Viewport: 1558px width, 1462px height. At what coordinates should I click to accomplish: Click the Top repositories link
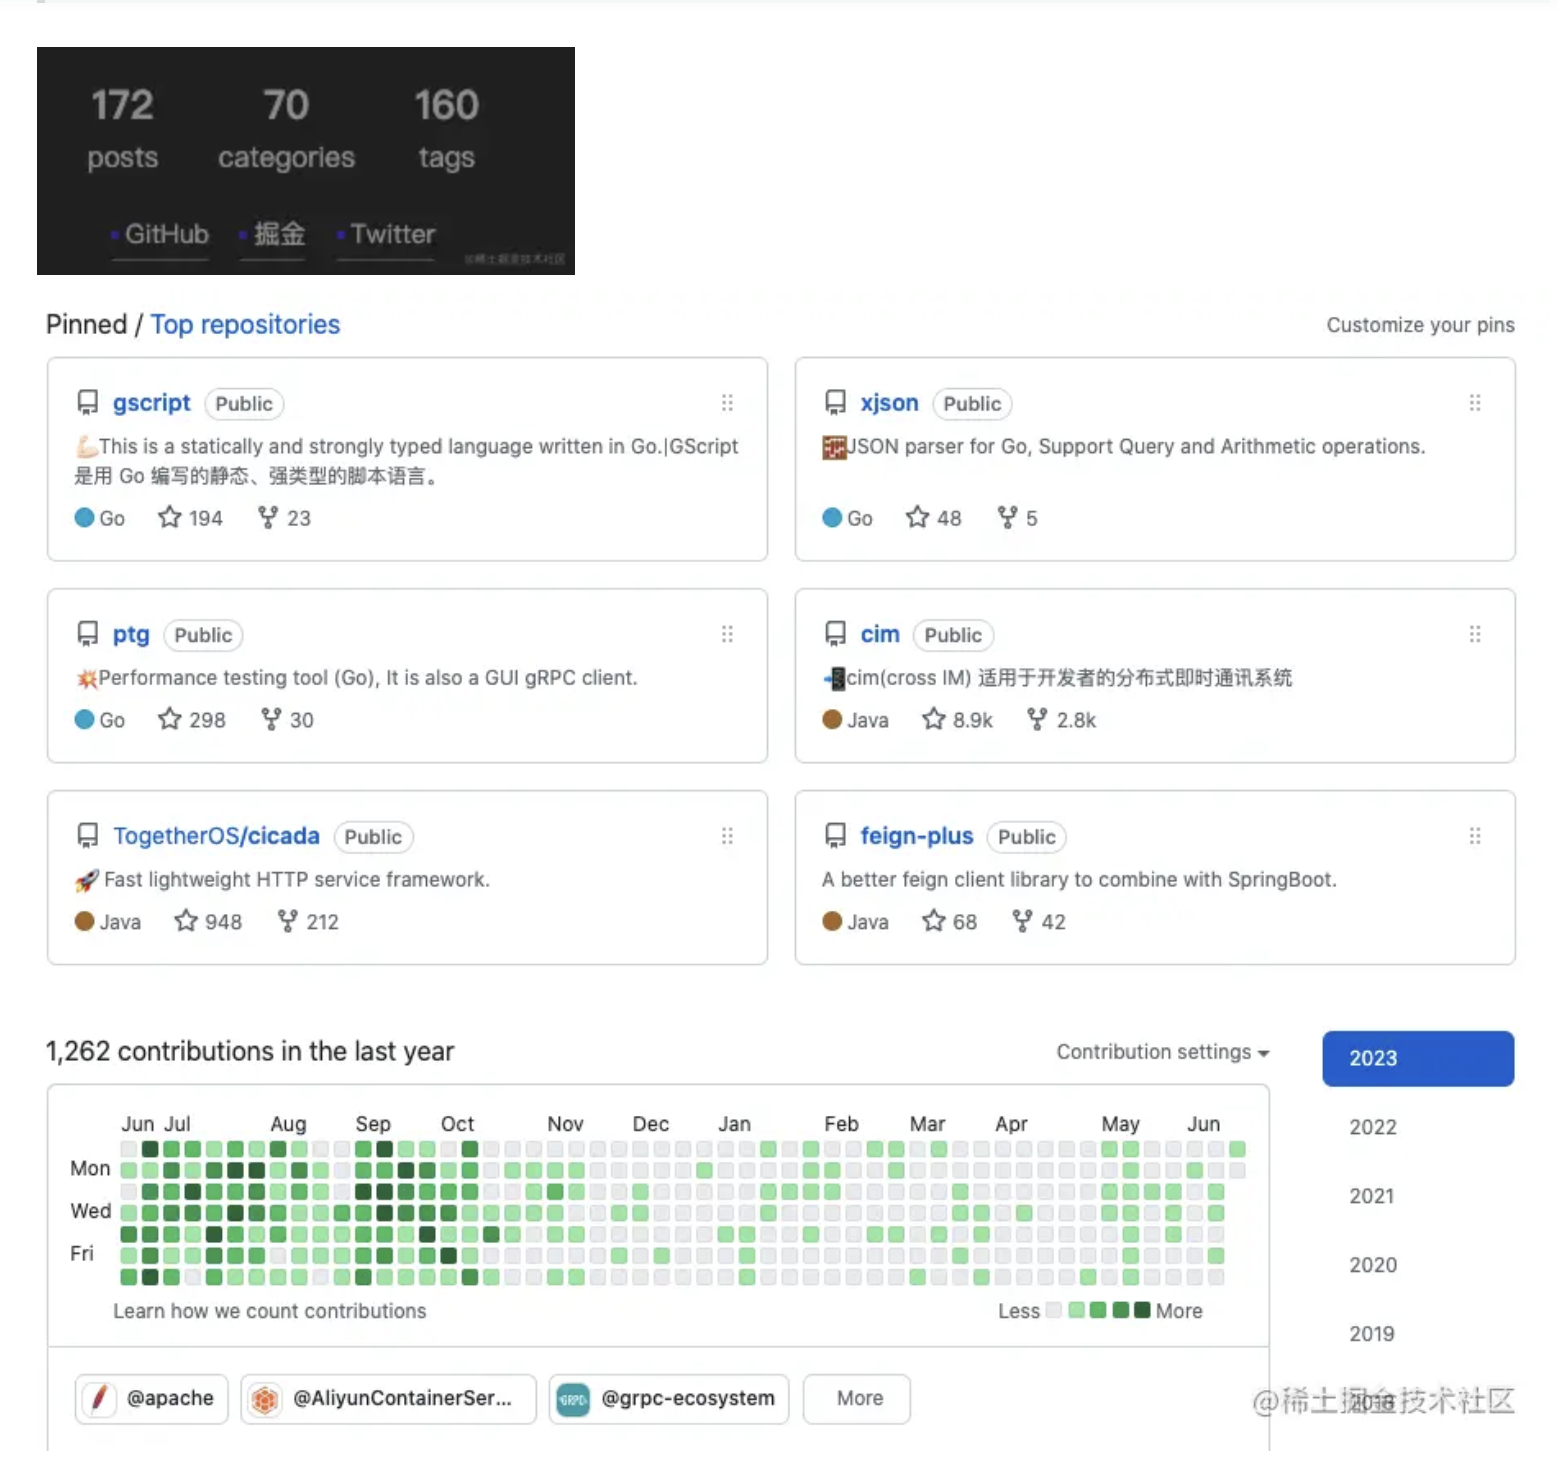[245, 325]
